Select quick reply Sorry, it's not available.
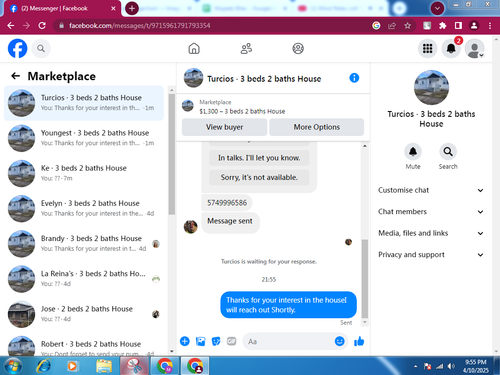The image size is (500, 375). pos(259,177)
